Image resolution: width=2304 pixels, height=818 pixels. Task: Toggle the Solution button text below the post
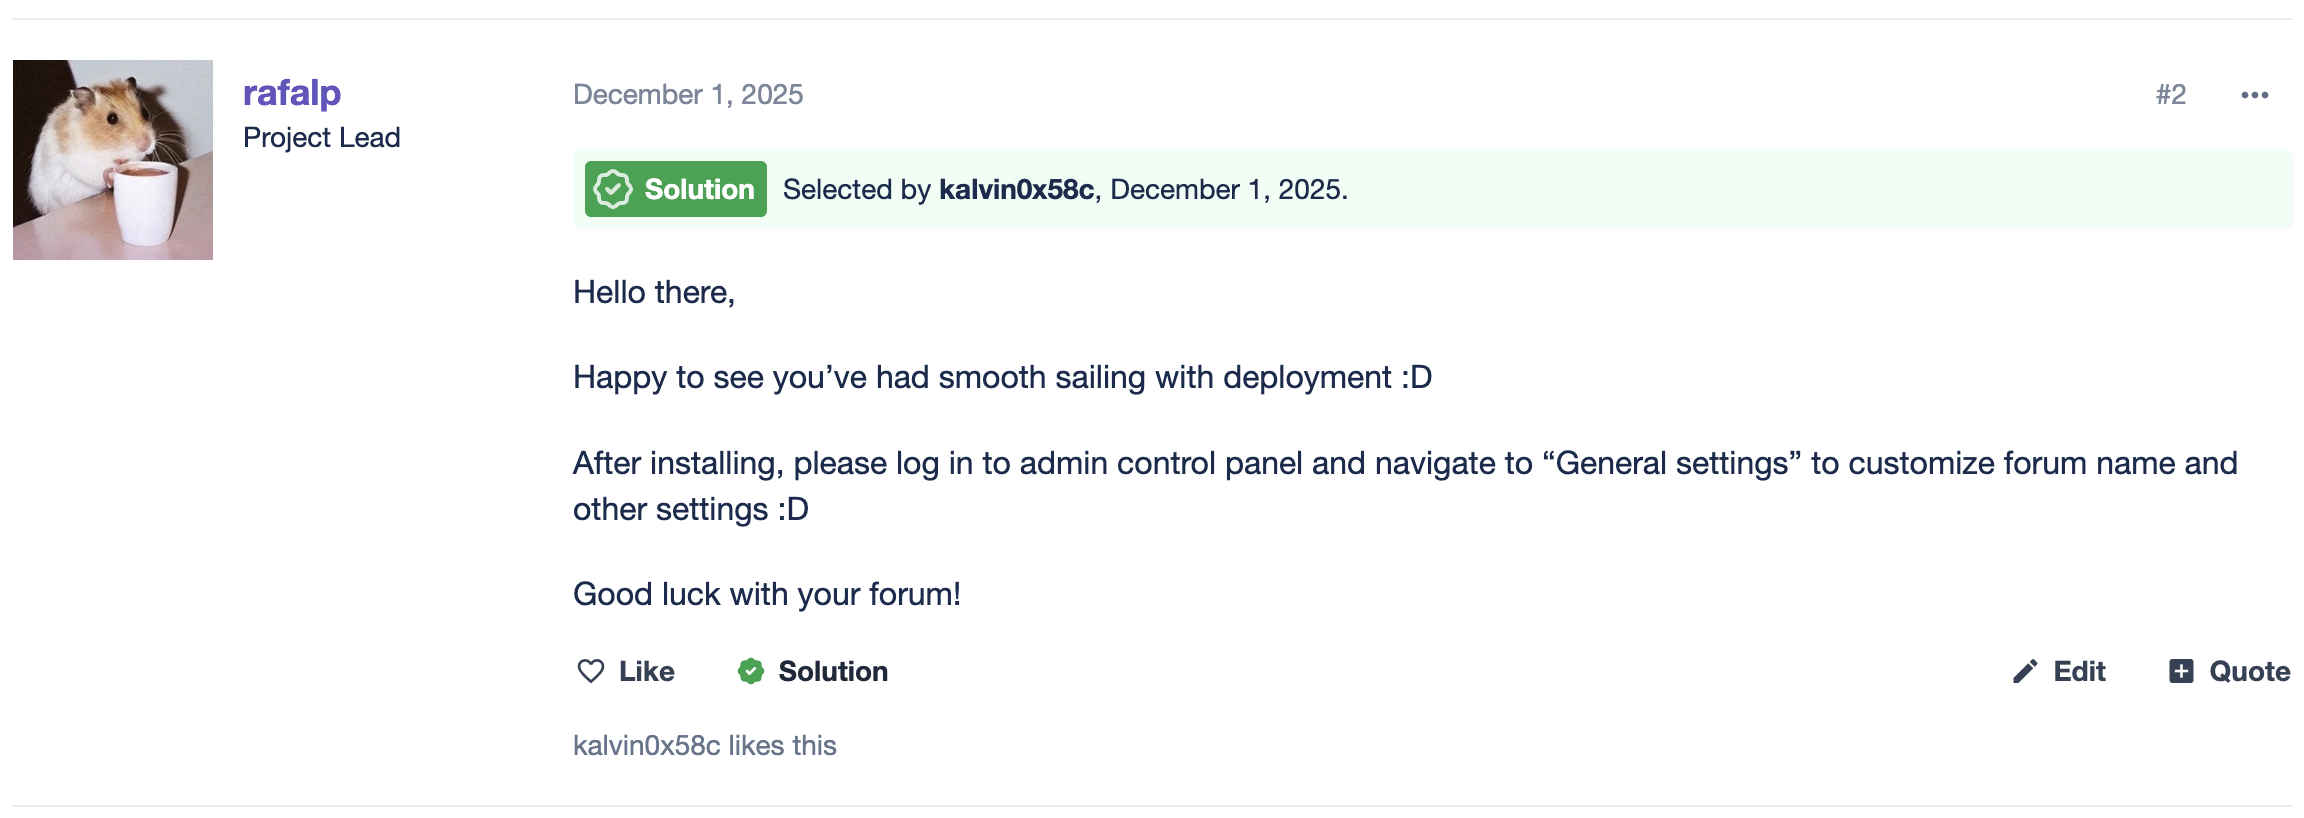pyautogui.click(x=833, y=671)
